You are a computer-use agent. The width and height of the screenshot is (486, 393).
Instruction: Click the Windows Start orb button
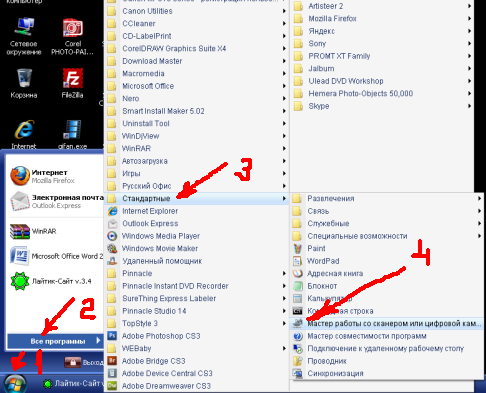click(15, 384)
